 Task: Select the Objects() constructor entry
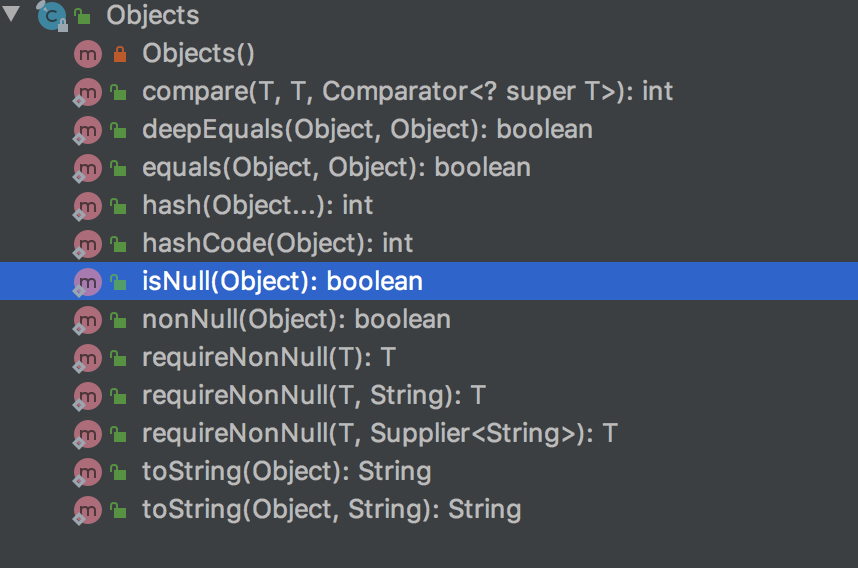click(198, 54)
